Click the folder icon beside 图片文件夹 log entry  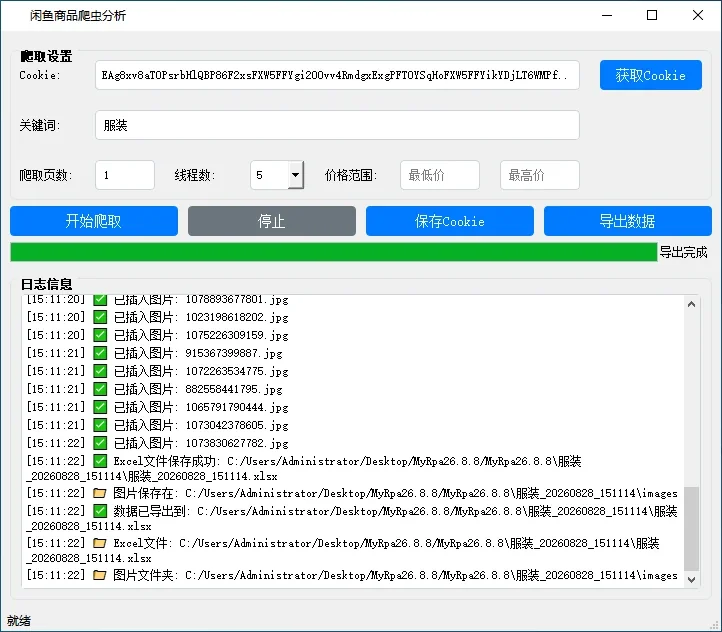(99, 575)
